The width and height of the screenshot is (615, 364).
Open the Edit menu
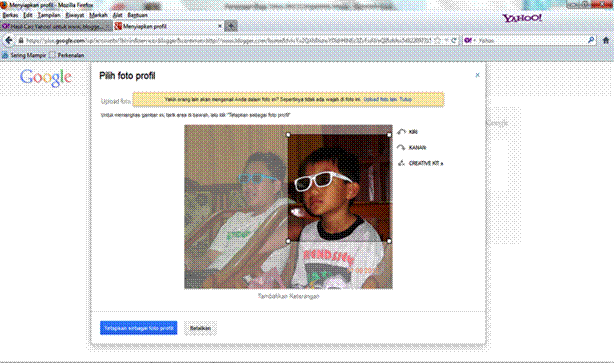click(x=27, y=15)
